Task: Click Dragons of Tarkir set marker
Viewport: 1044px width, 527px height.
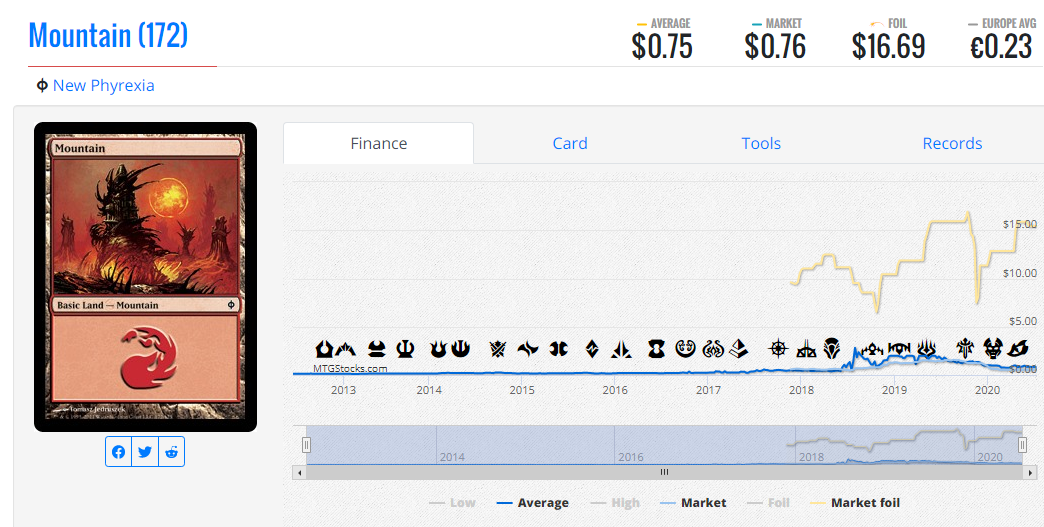Action: (x=559, y=348)
